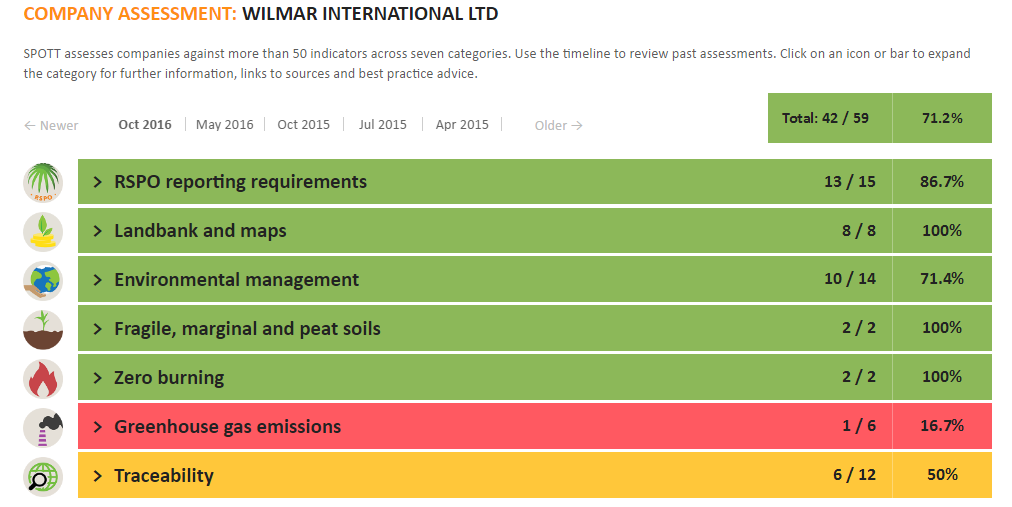
Task: Click the Traceability magnifier globe icon
Action: click(x=43, y=477)
